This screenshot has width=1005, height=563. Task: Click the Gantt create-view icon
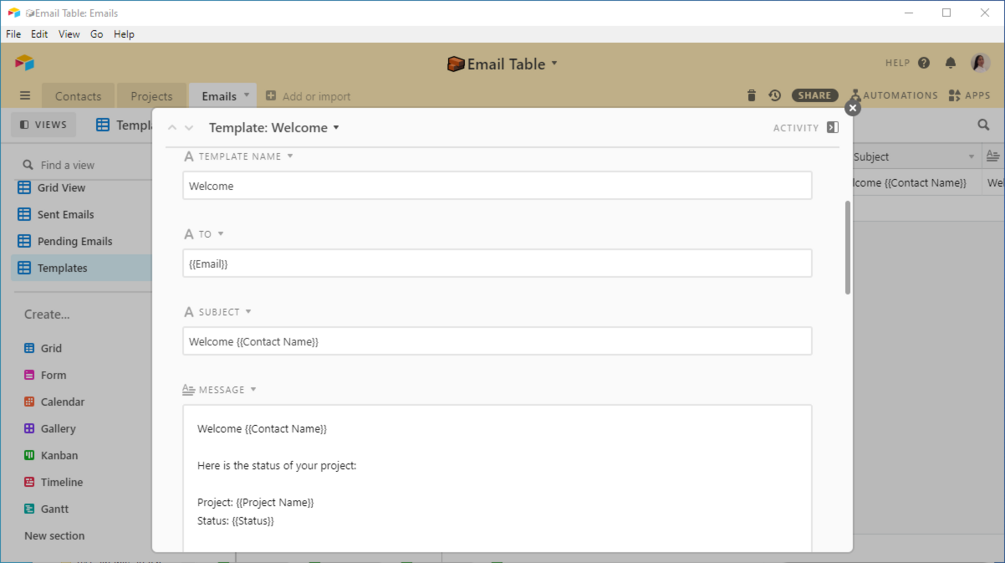(29, 509)
